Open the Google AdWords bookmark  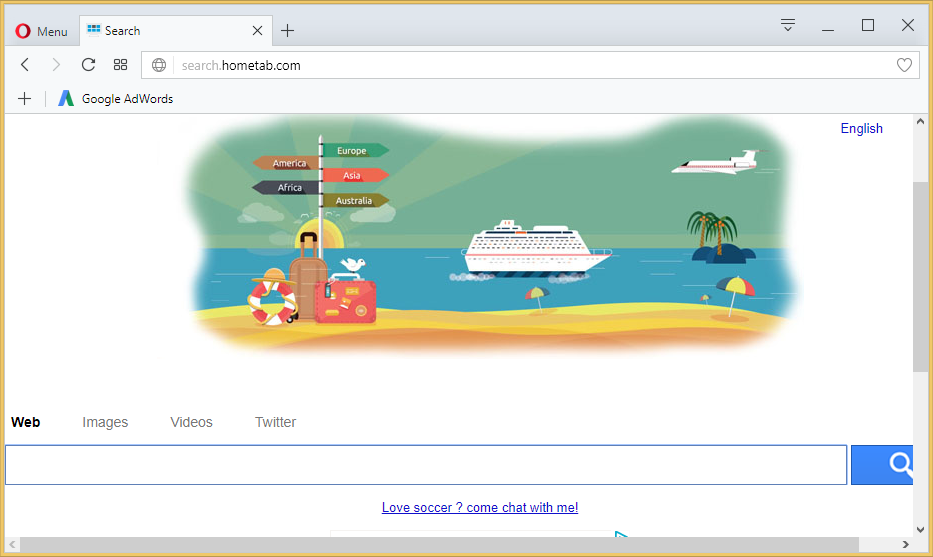(x=115, y=99)
